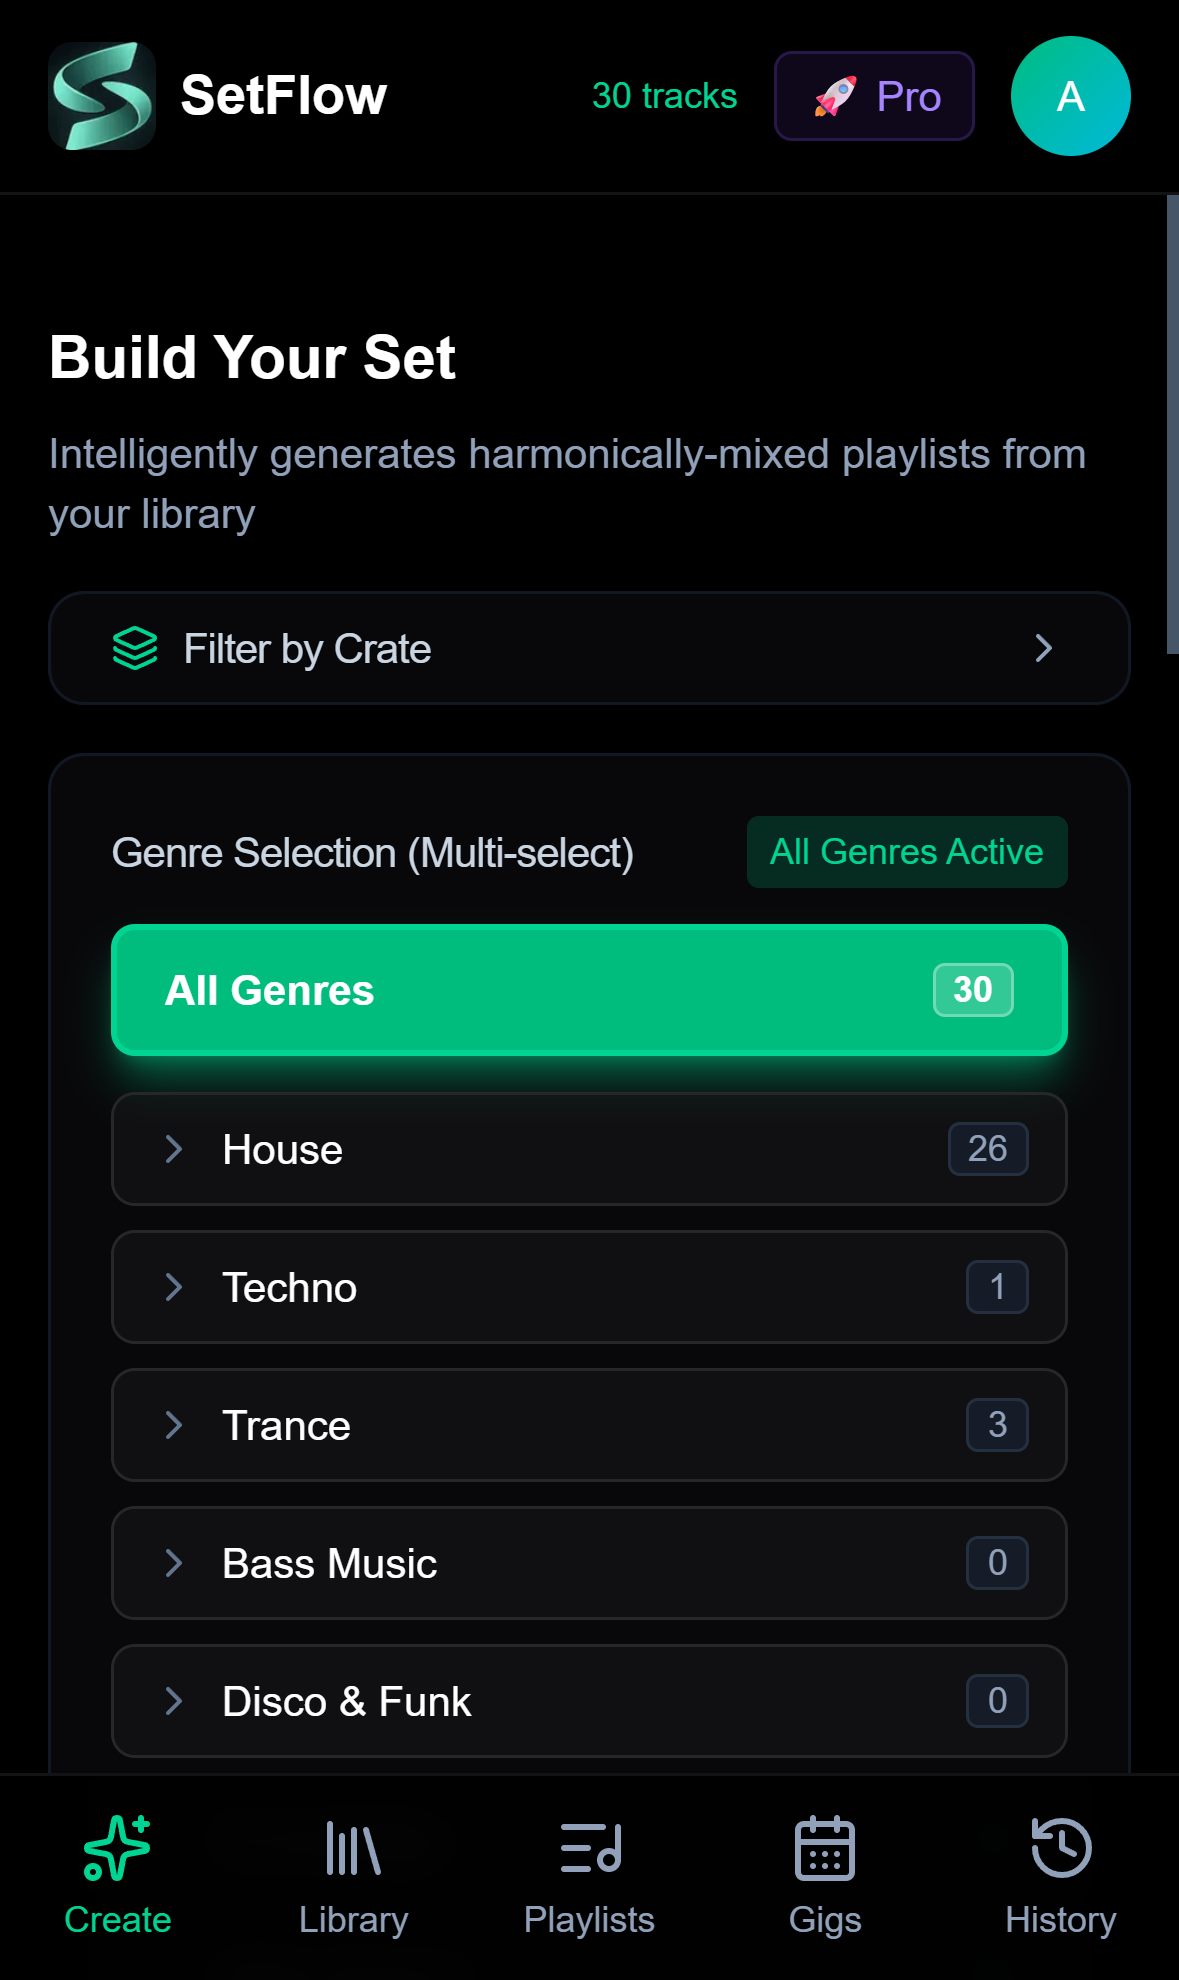Open Filter by Crate
The image size is (1179, 1980).
click(589, 648)
